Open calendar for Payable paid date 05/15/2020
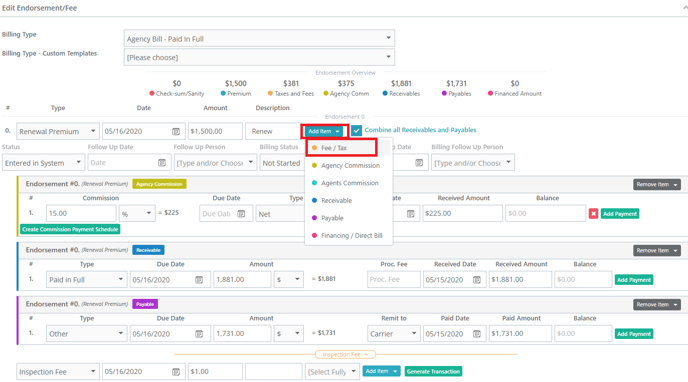Image resolution: width=688 pixels, height=382 pixels. pyautogui.click(x=477, y=334)
